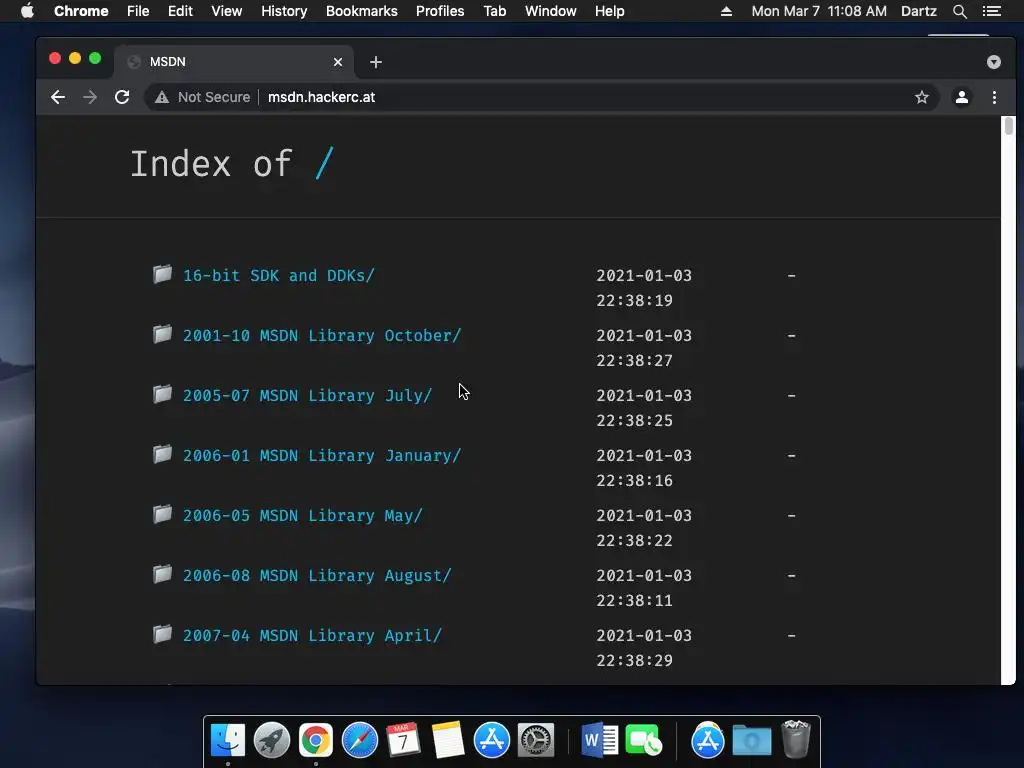1024x768 pixels.
Task: Open System Preferences from the Dock
Action: tap(536, 740)
